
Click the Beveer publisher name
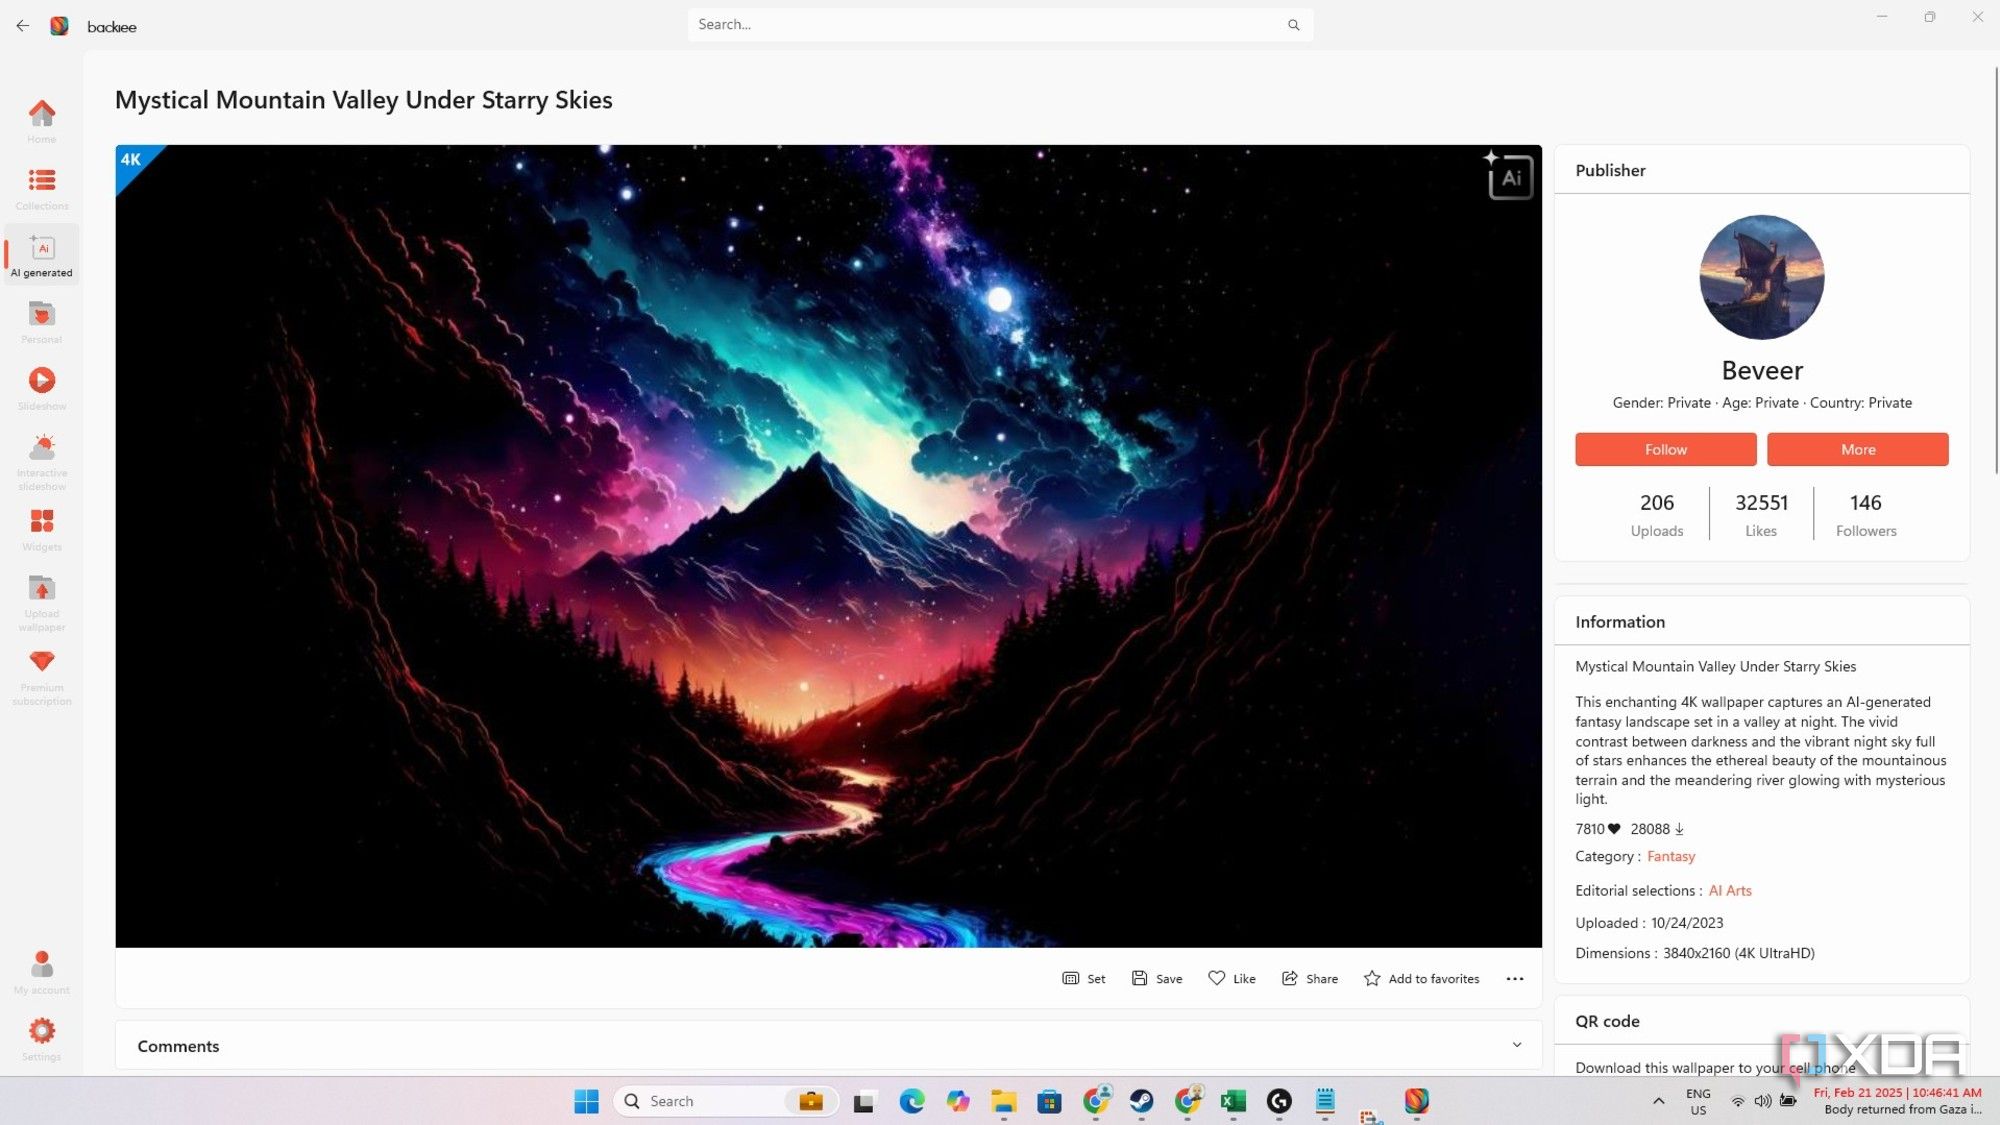click(x=1762, y=370)
